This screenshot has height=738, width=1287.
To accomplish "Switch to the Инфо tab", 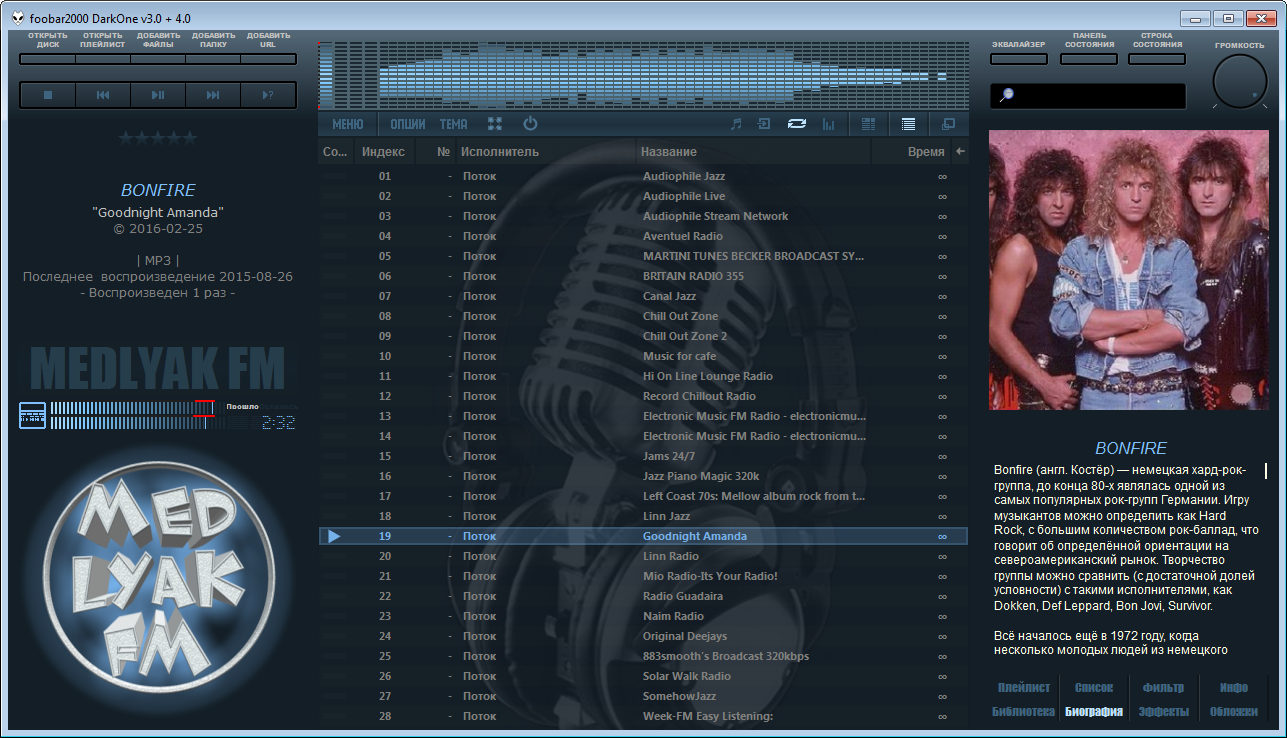I will (x=1234, y=688).
